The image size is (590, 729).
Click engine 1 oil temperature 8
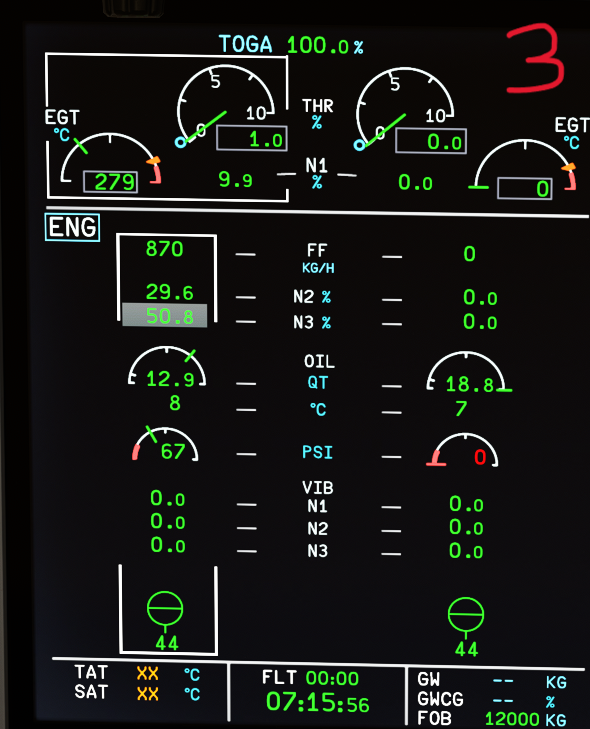(175, 403)
